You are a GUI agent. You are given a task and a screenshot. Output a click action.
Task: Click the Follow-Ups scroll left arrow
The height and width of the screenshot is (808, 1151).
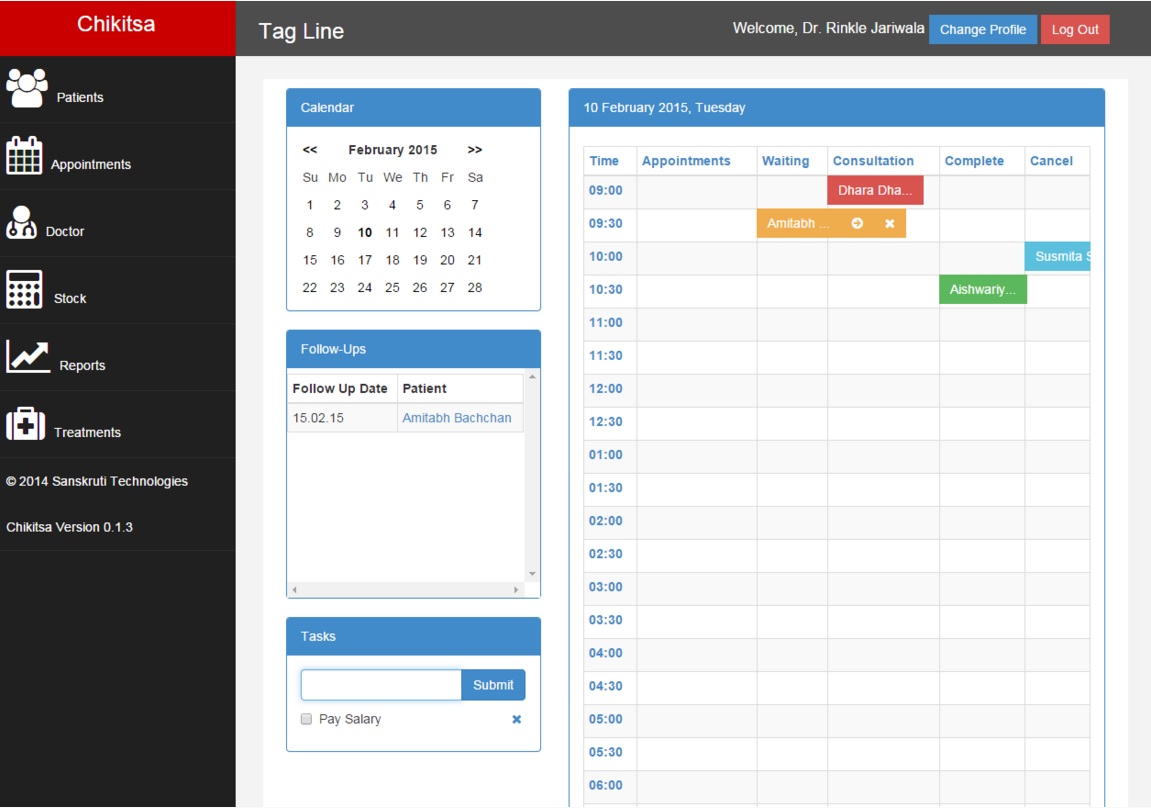[294, 589]
